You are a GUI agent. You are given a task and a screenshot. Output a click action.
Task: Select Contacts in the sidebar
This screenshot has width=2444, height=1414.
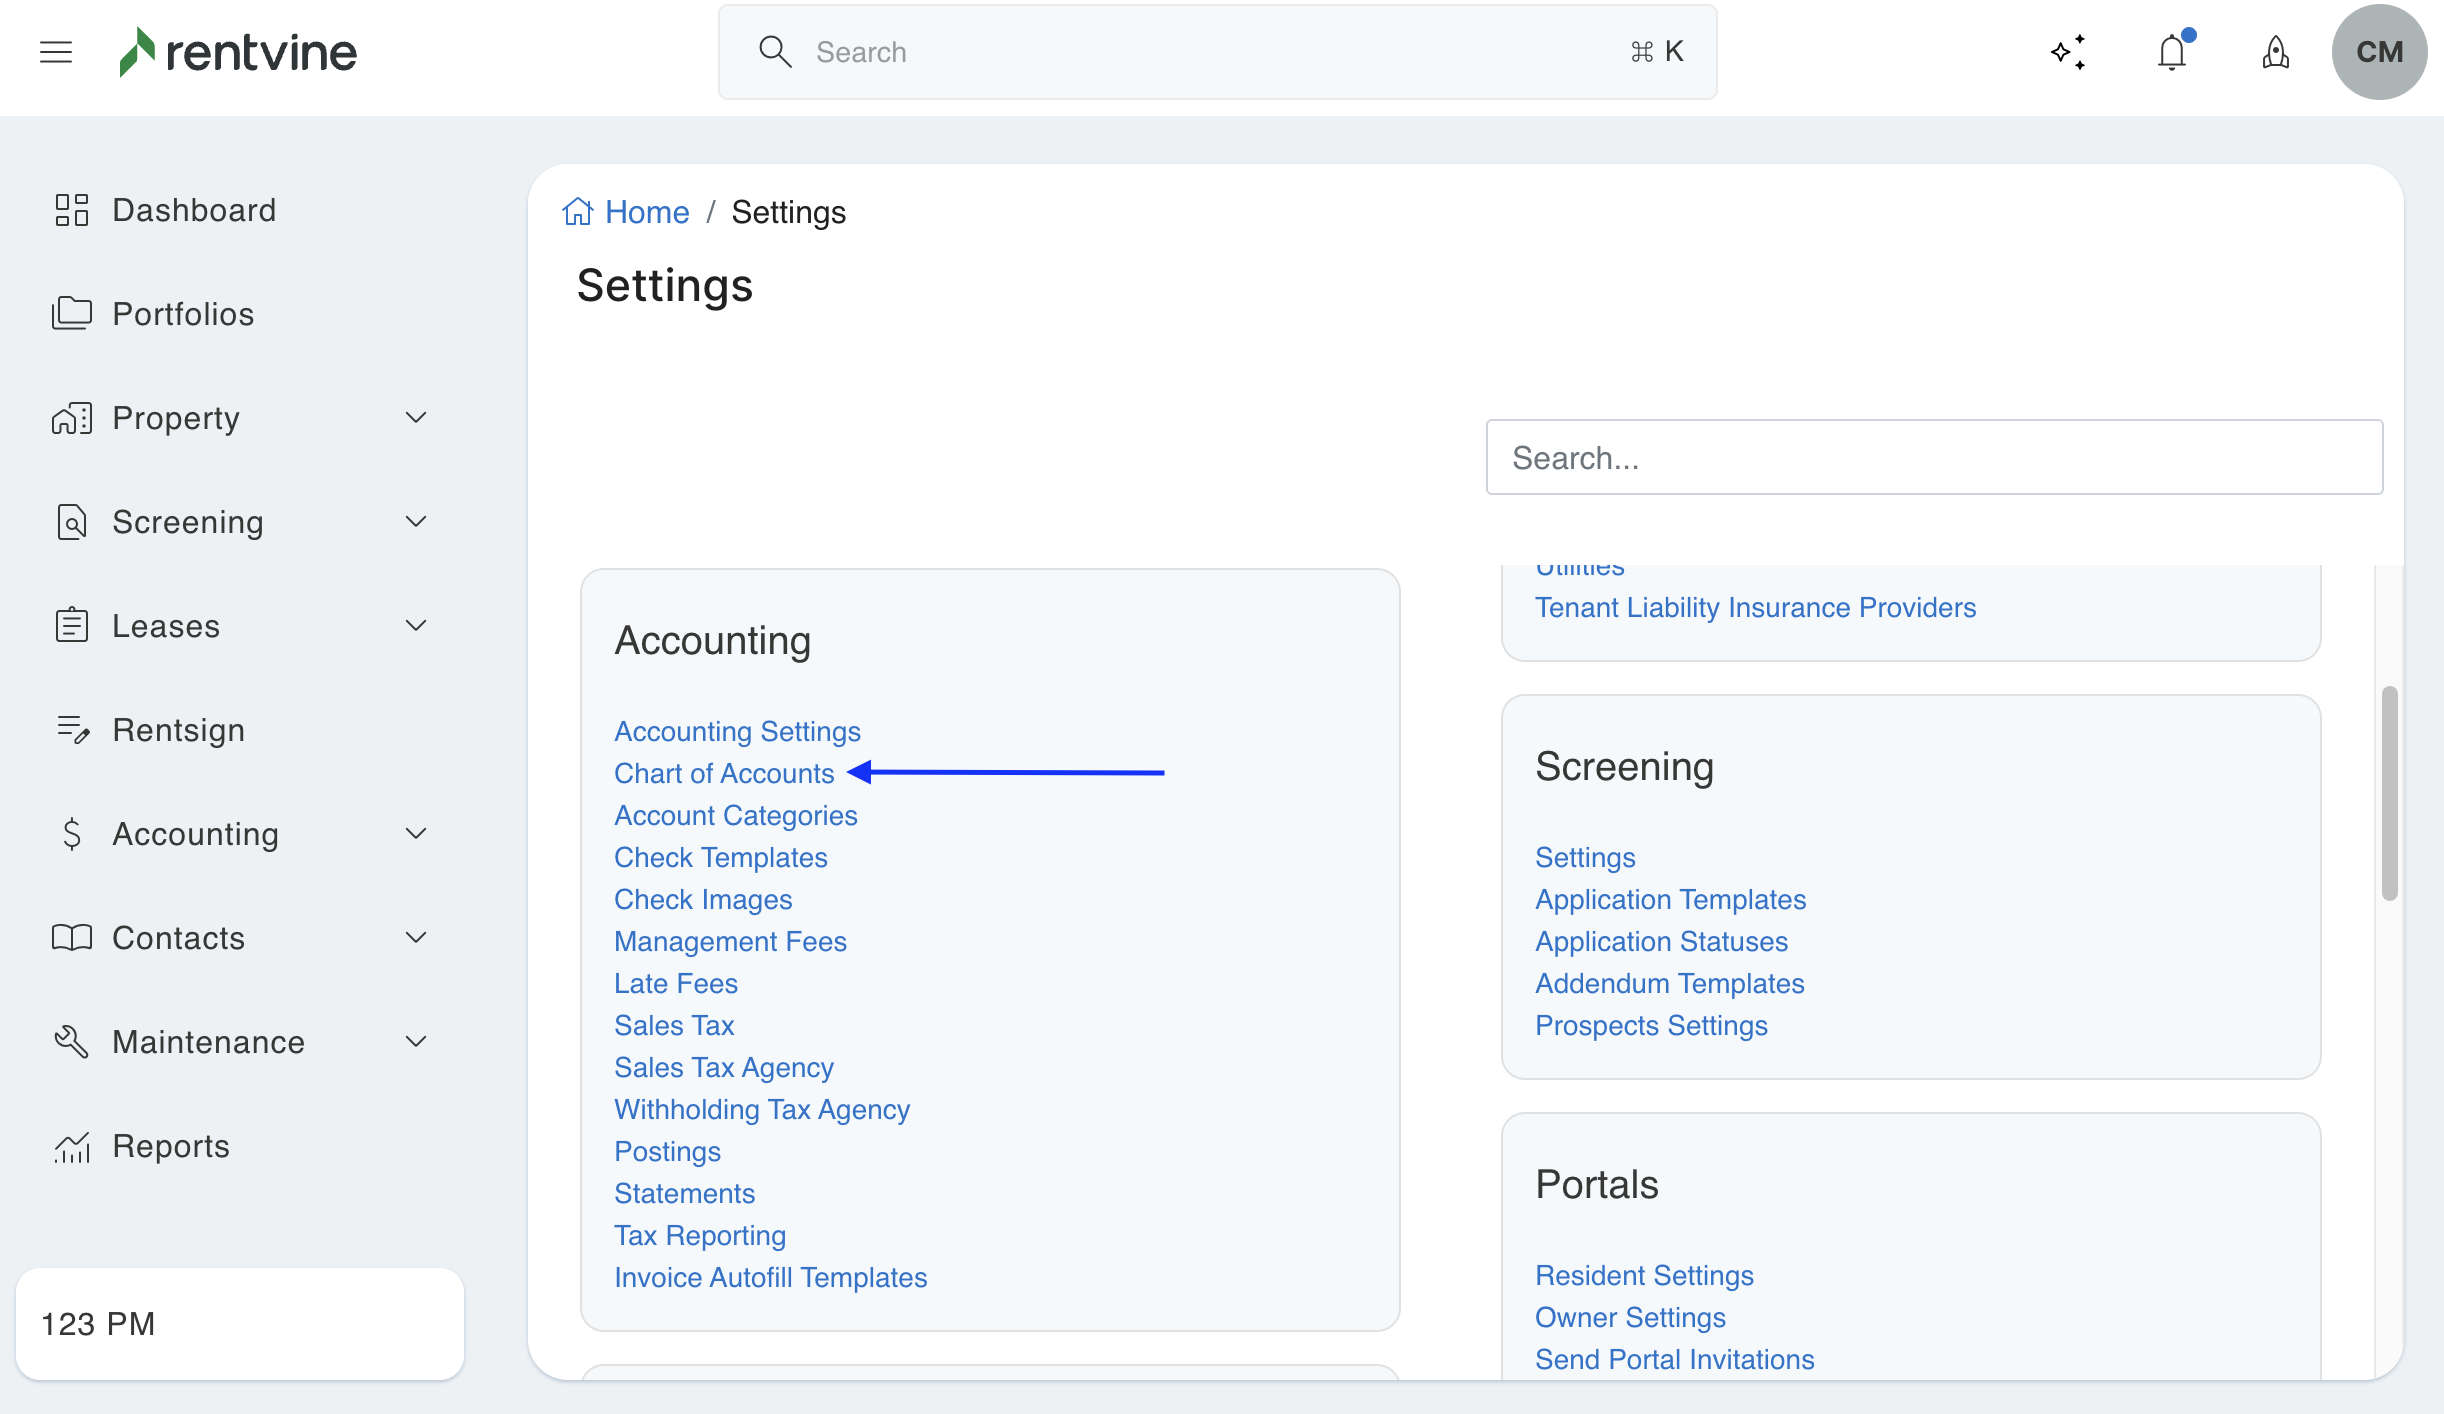[178, 938]
